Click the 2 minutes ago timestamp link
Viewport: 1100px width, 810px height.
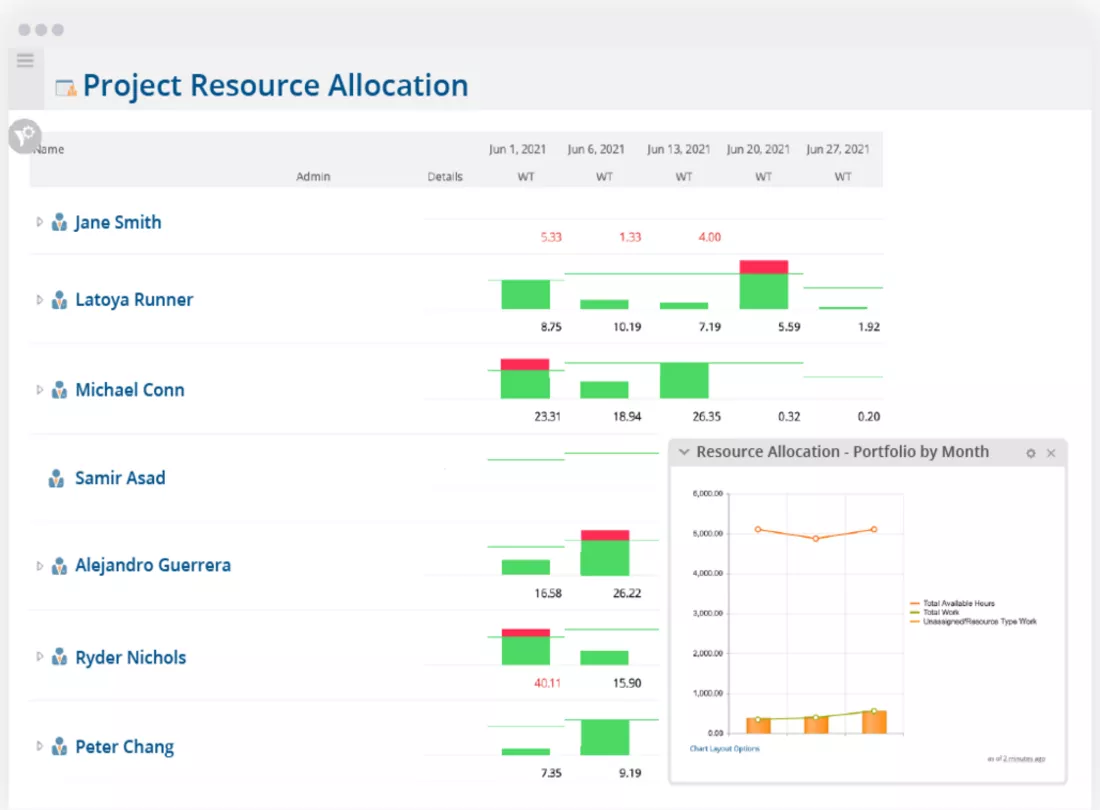pos(1021,760)
